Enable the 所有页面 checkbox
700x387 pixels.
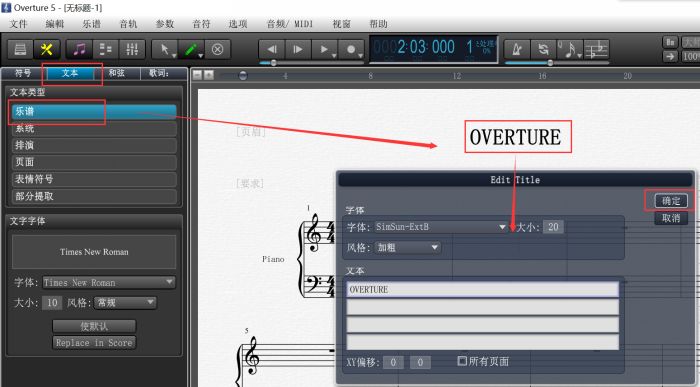click(462, 361)
